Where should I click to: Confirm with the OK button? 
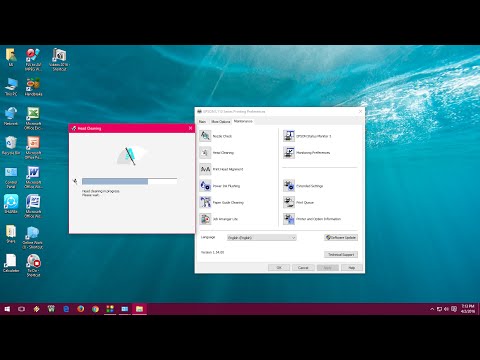[279, 268]
